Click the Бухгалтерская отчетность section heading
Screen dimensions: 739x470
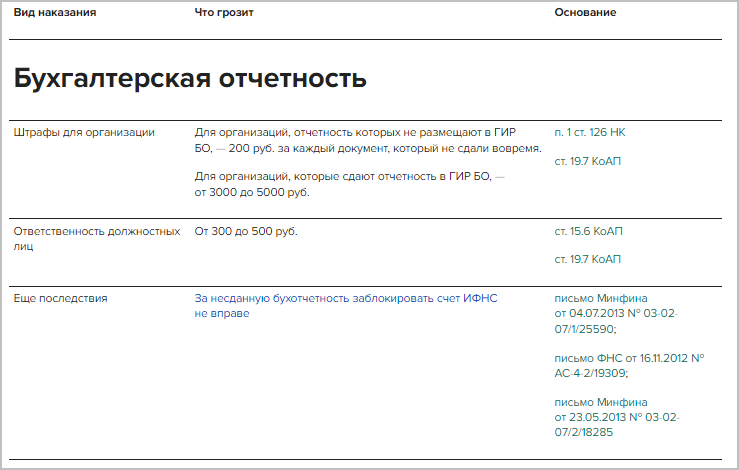tap(190, 79)
